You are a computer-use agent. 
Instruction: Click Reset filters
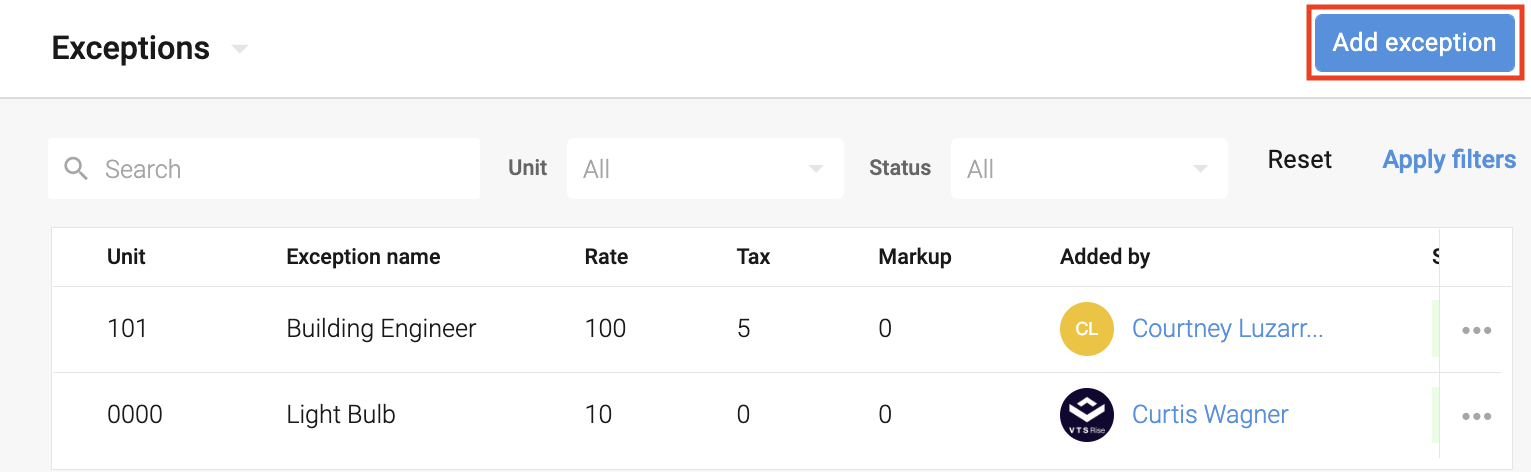pyautogui.click(x=1300, y=160)
